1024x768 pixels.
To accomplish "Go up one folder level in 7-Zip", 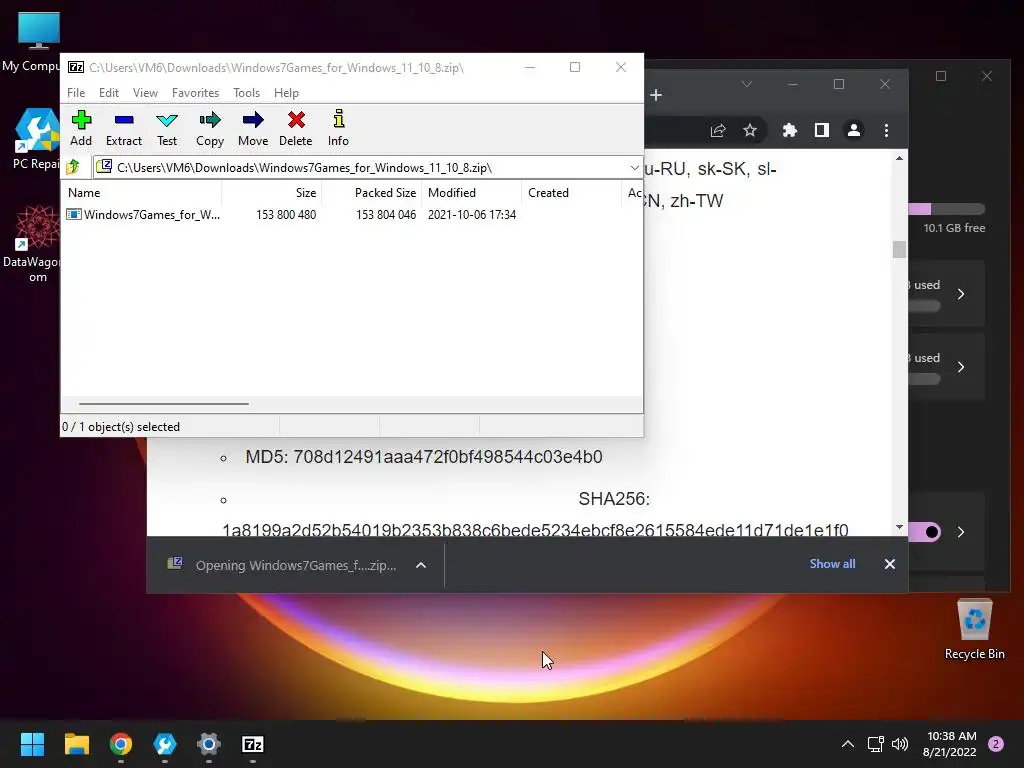I will pos(73,167).
